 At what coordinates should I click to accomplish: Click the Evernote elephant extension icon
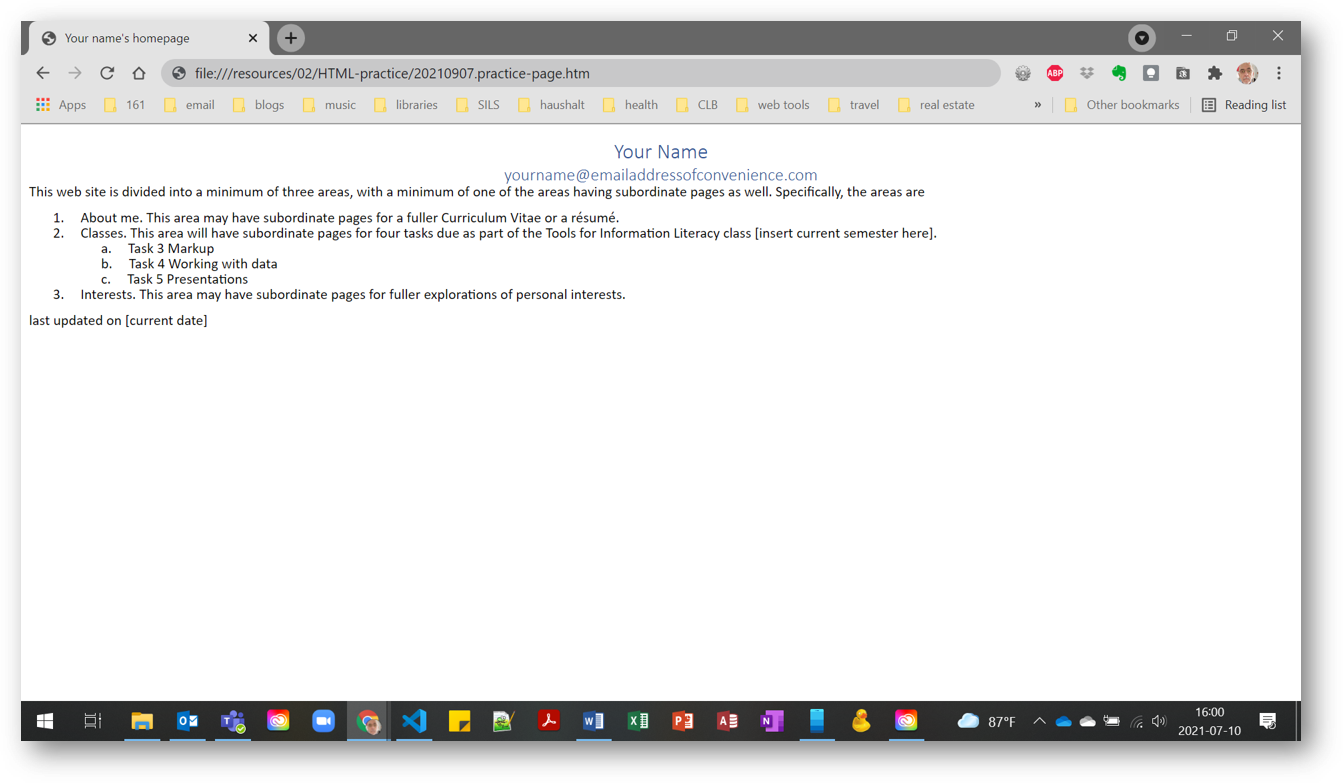1119,73
